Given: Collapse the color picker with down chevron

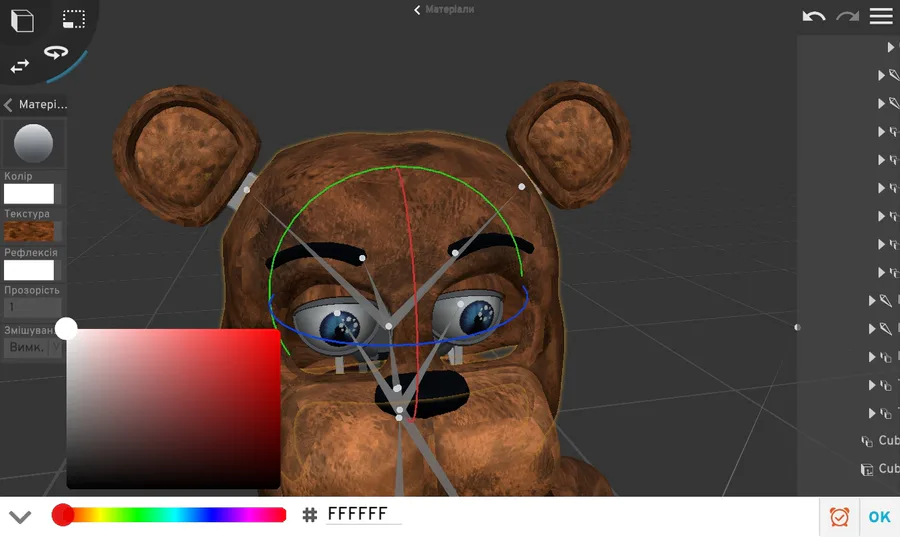Looking at the screenshot, I should point(20,517).
